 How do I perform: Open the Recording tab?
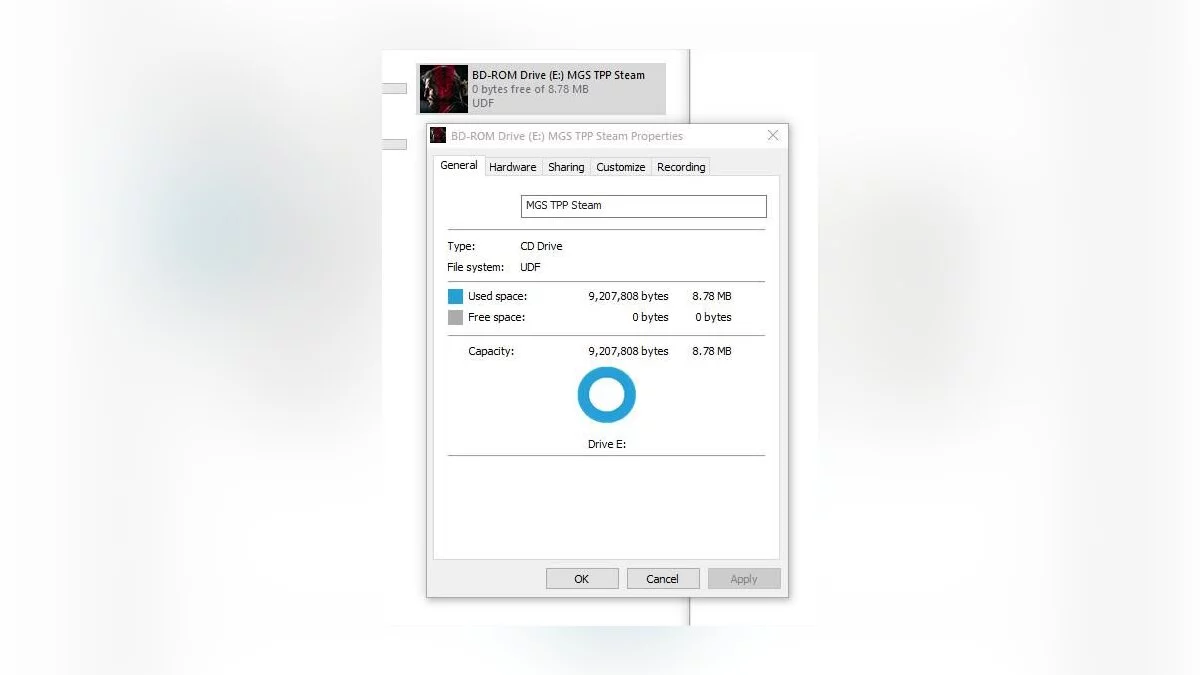point(681,167)
